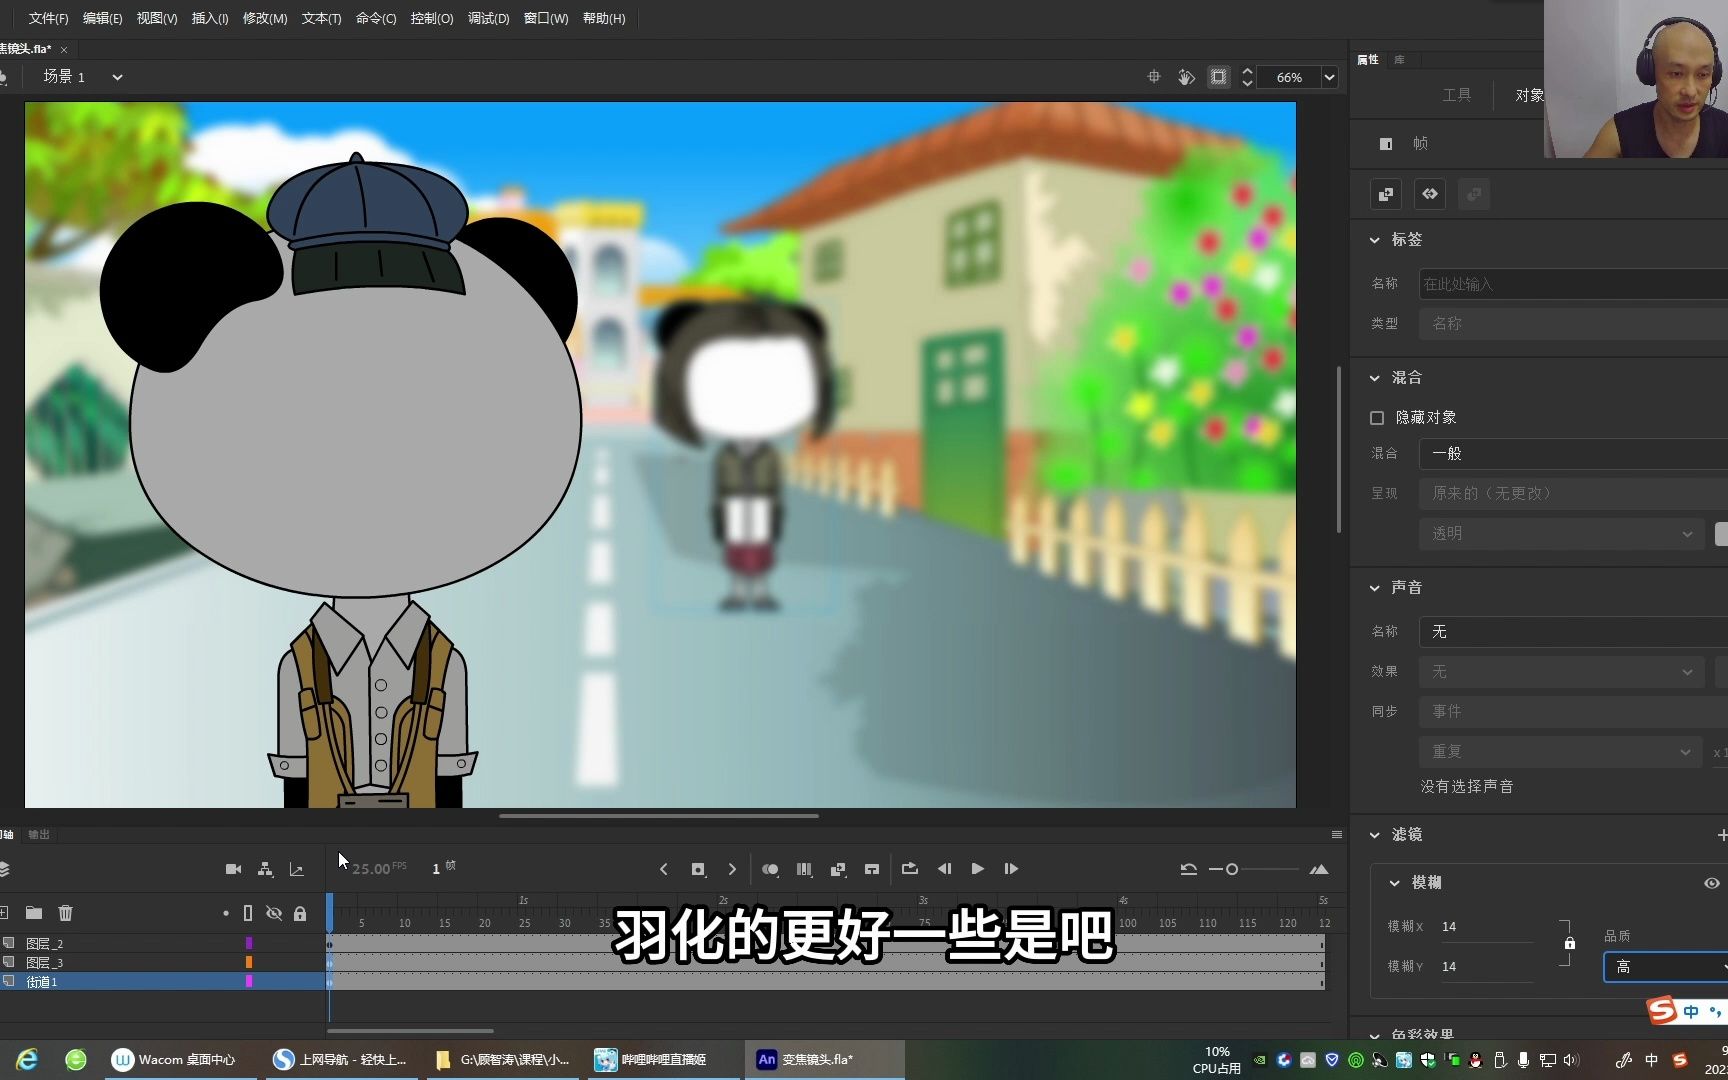Image resolution: width=1728 pixels, height=1080 pixels.
Task: Enable the 隐藏对象 checkbox
Action: point(1377,418)
